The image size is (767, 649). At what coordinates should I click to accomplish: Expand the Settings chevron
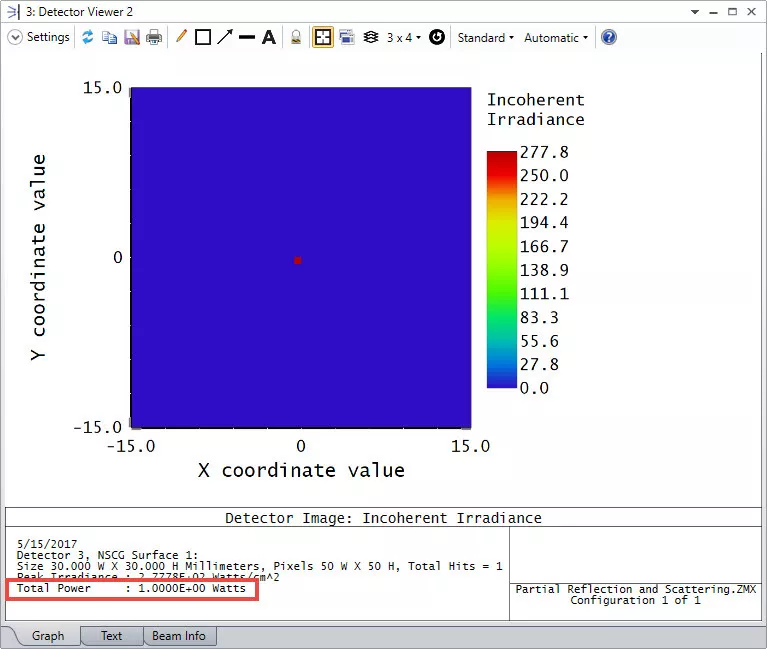[15, 37]
